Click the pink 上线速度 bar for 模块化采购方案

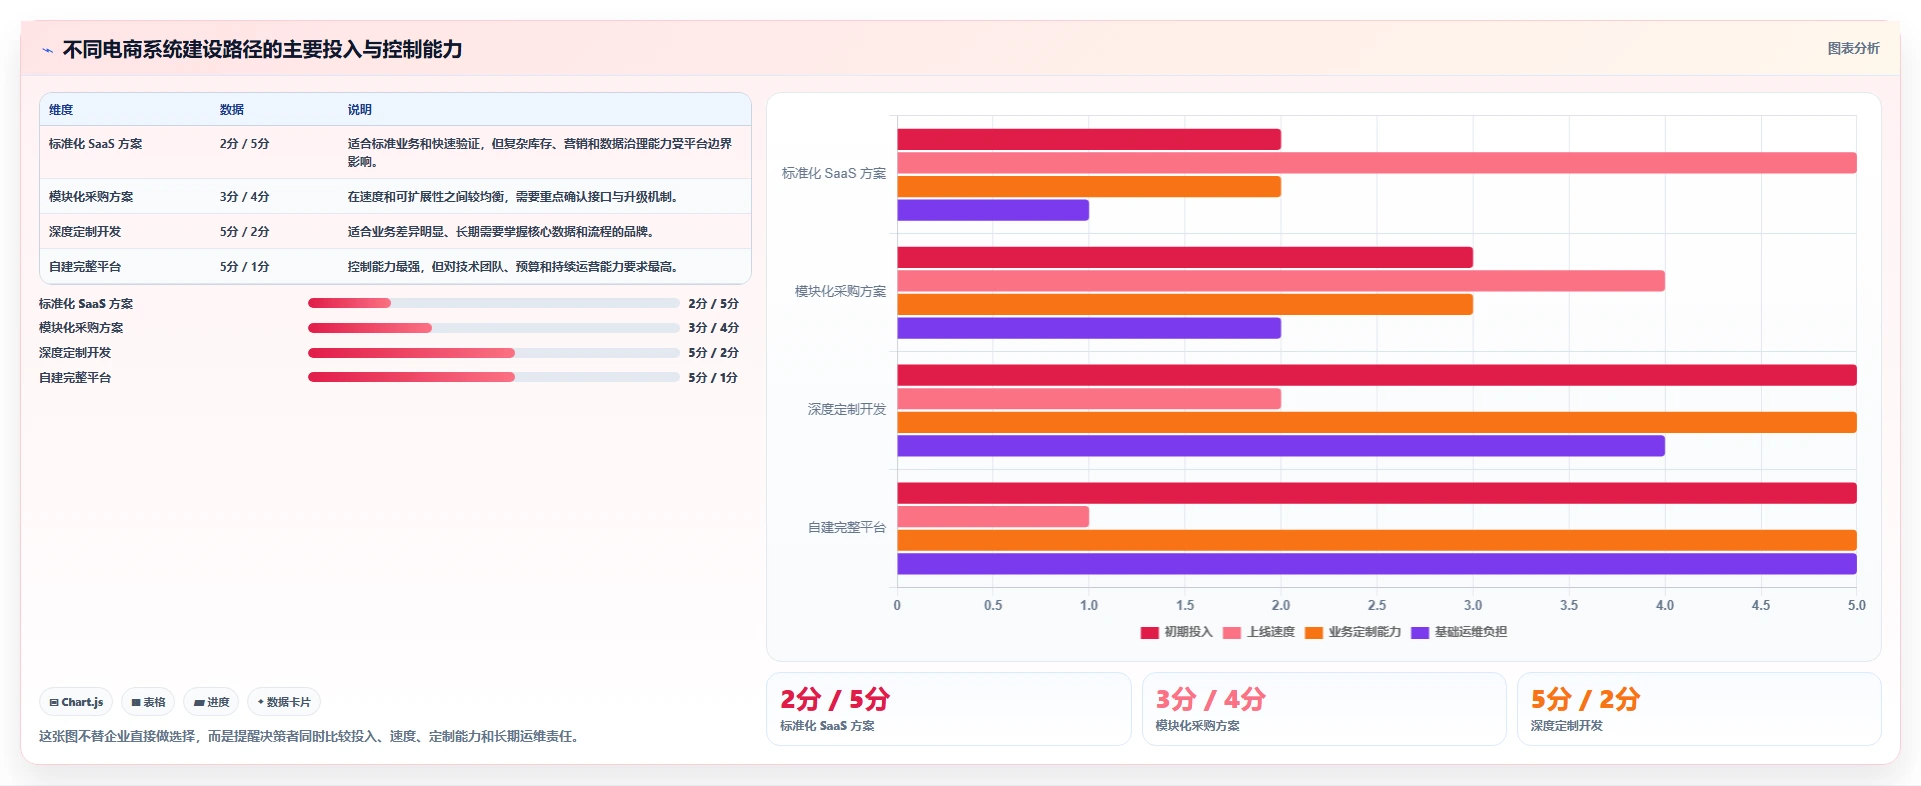pyautogui.click(x=1281, y=281)
